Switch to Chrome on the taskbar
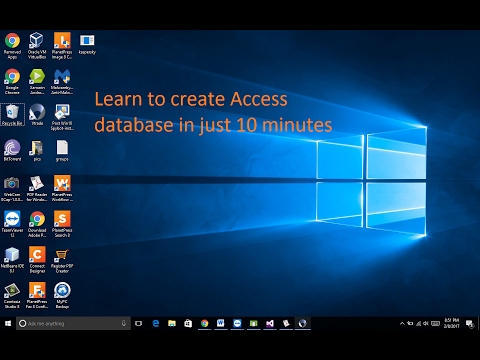Screen dimensions: 480x360 click(x=205, y=323)
